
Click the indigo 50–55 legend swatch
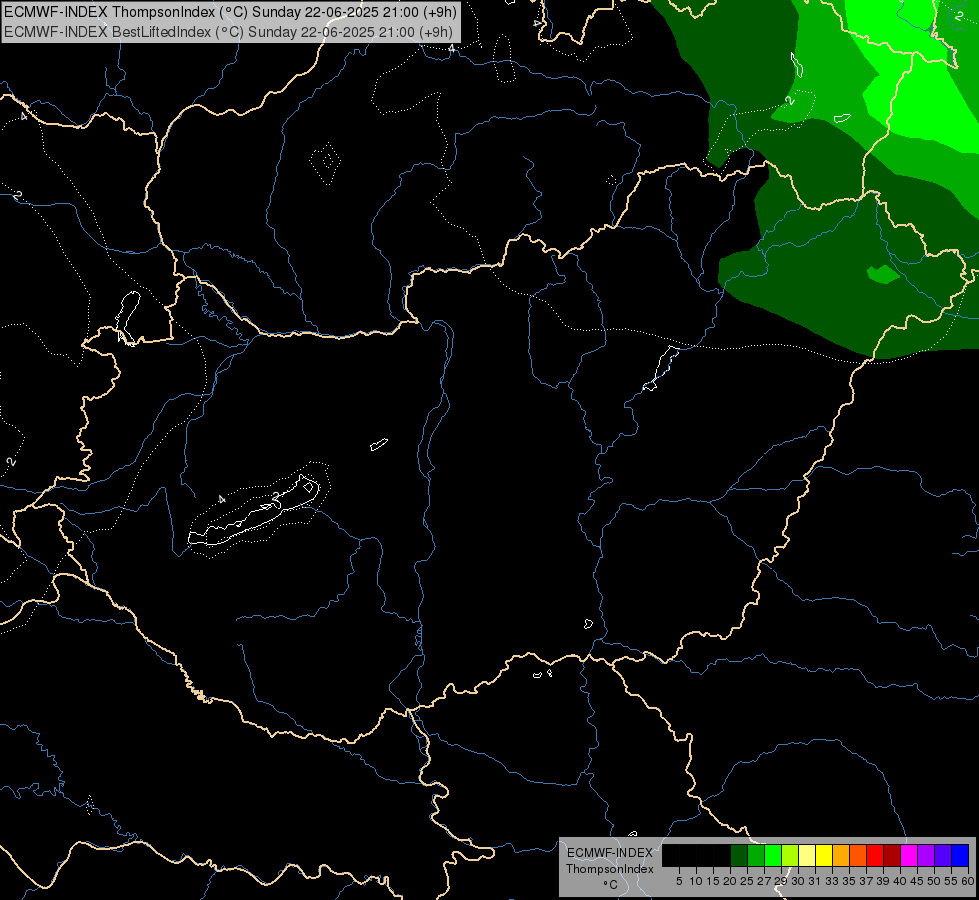coord(943,855)
